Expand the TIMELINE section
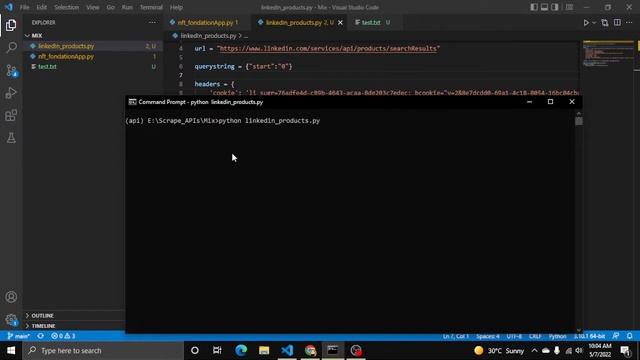The image size is (640, 360). point(73,326)
